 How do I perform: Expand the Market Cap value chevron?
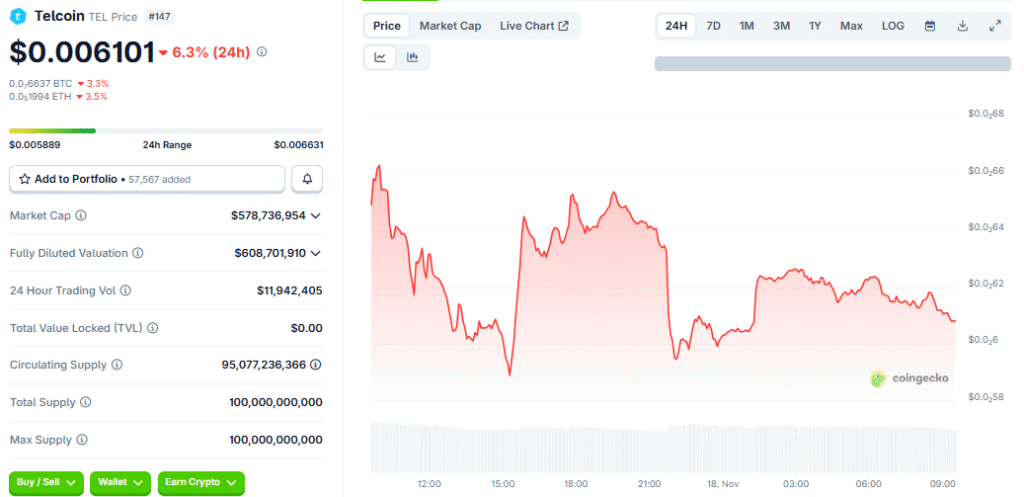(316, 216)
